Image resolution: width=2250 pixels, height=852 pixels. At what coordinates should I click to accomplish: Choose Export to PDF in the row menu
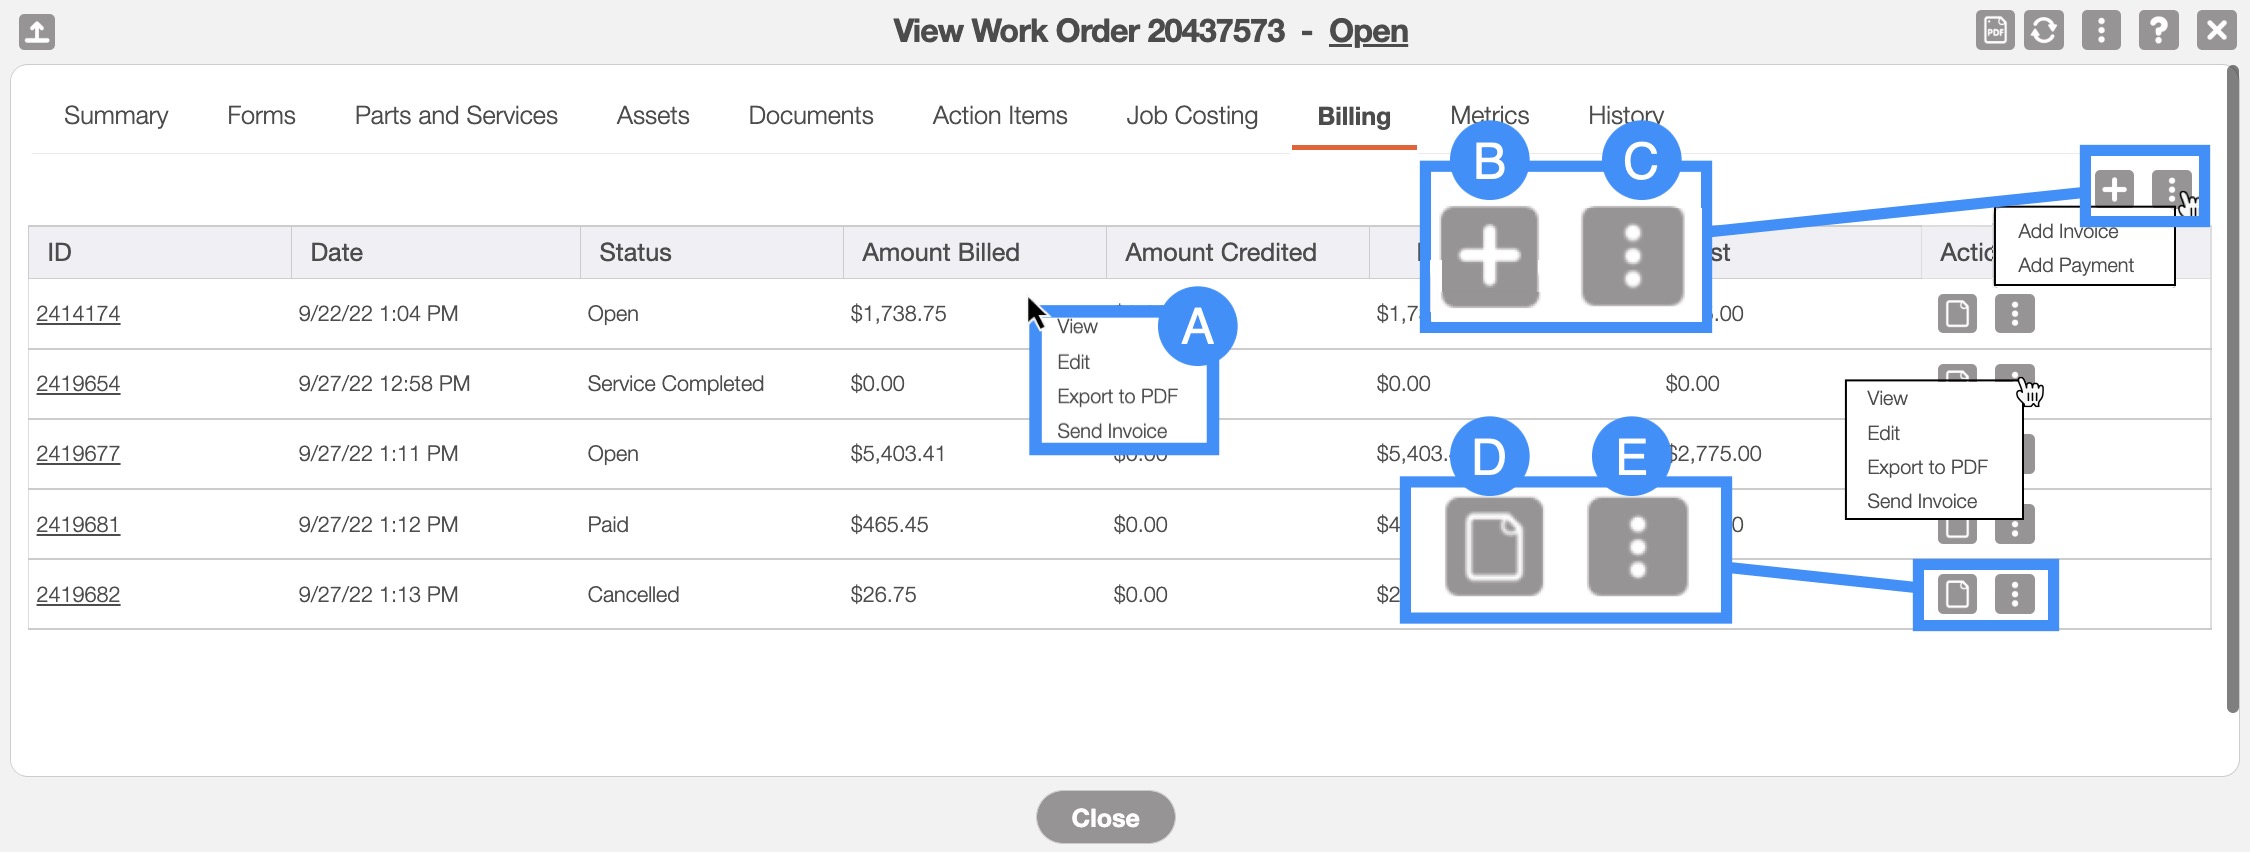point(1926,467)
